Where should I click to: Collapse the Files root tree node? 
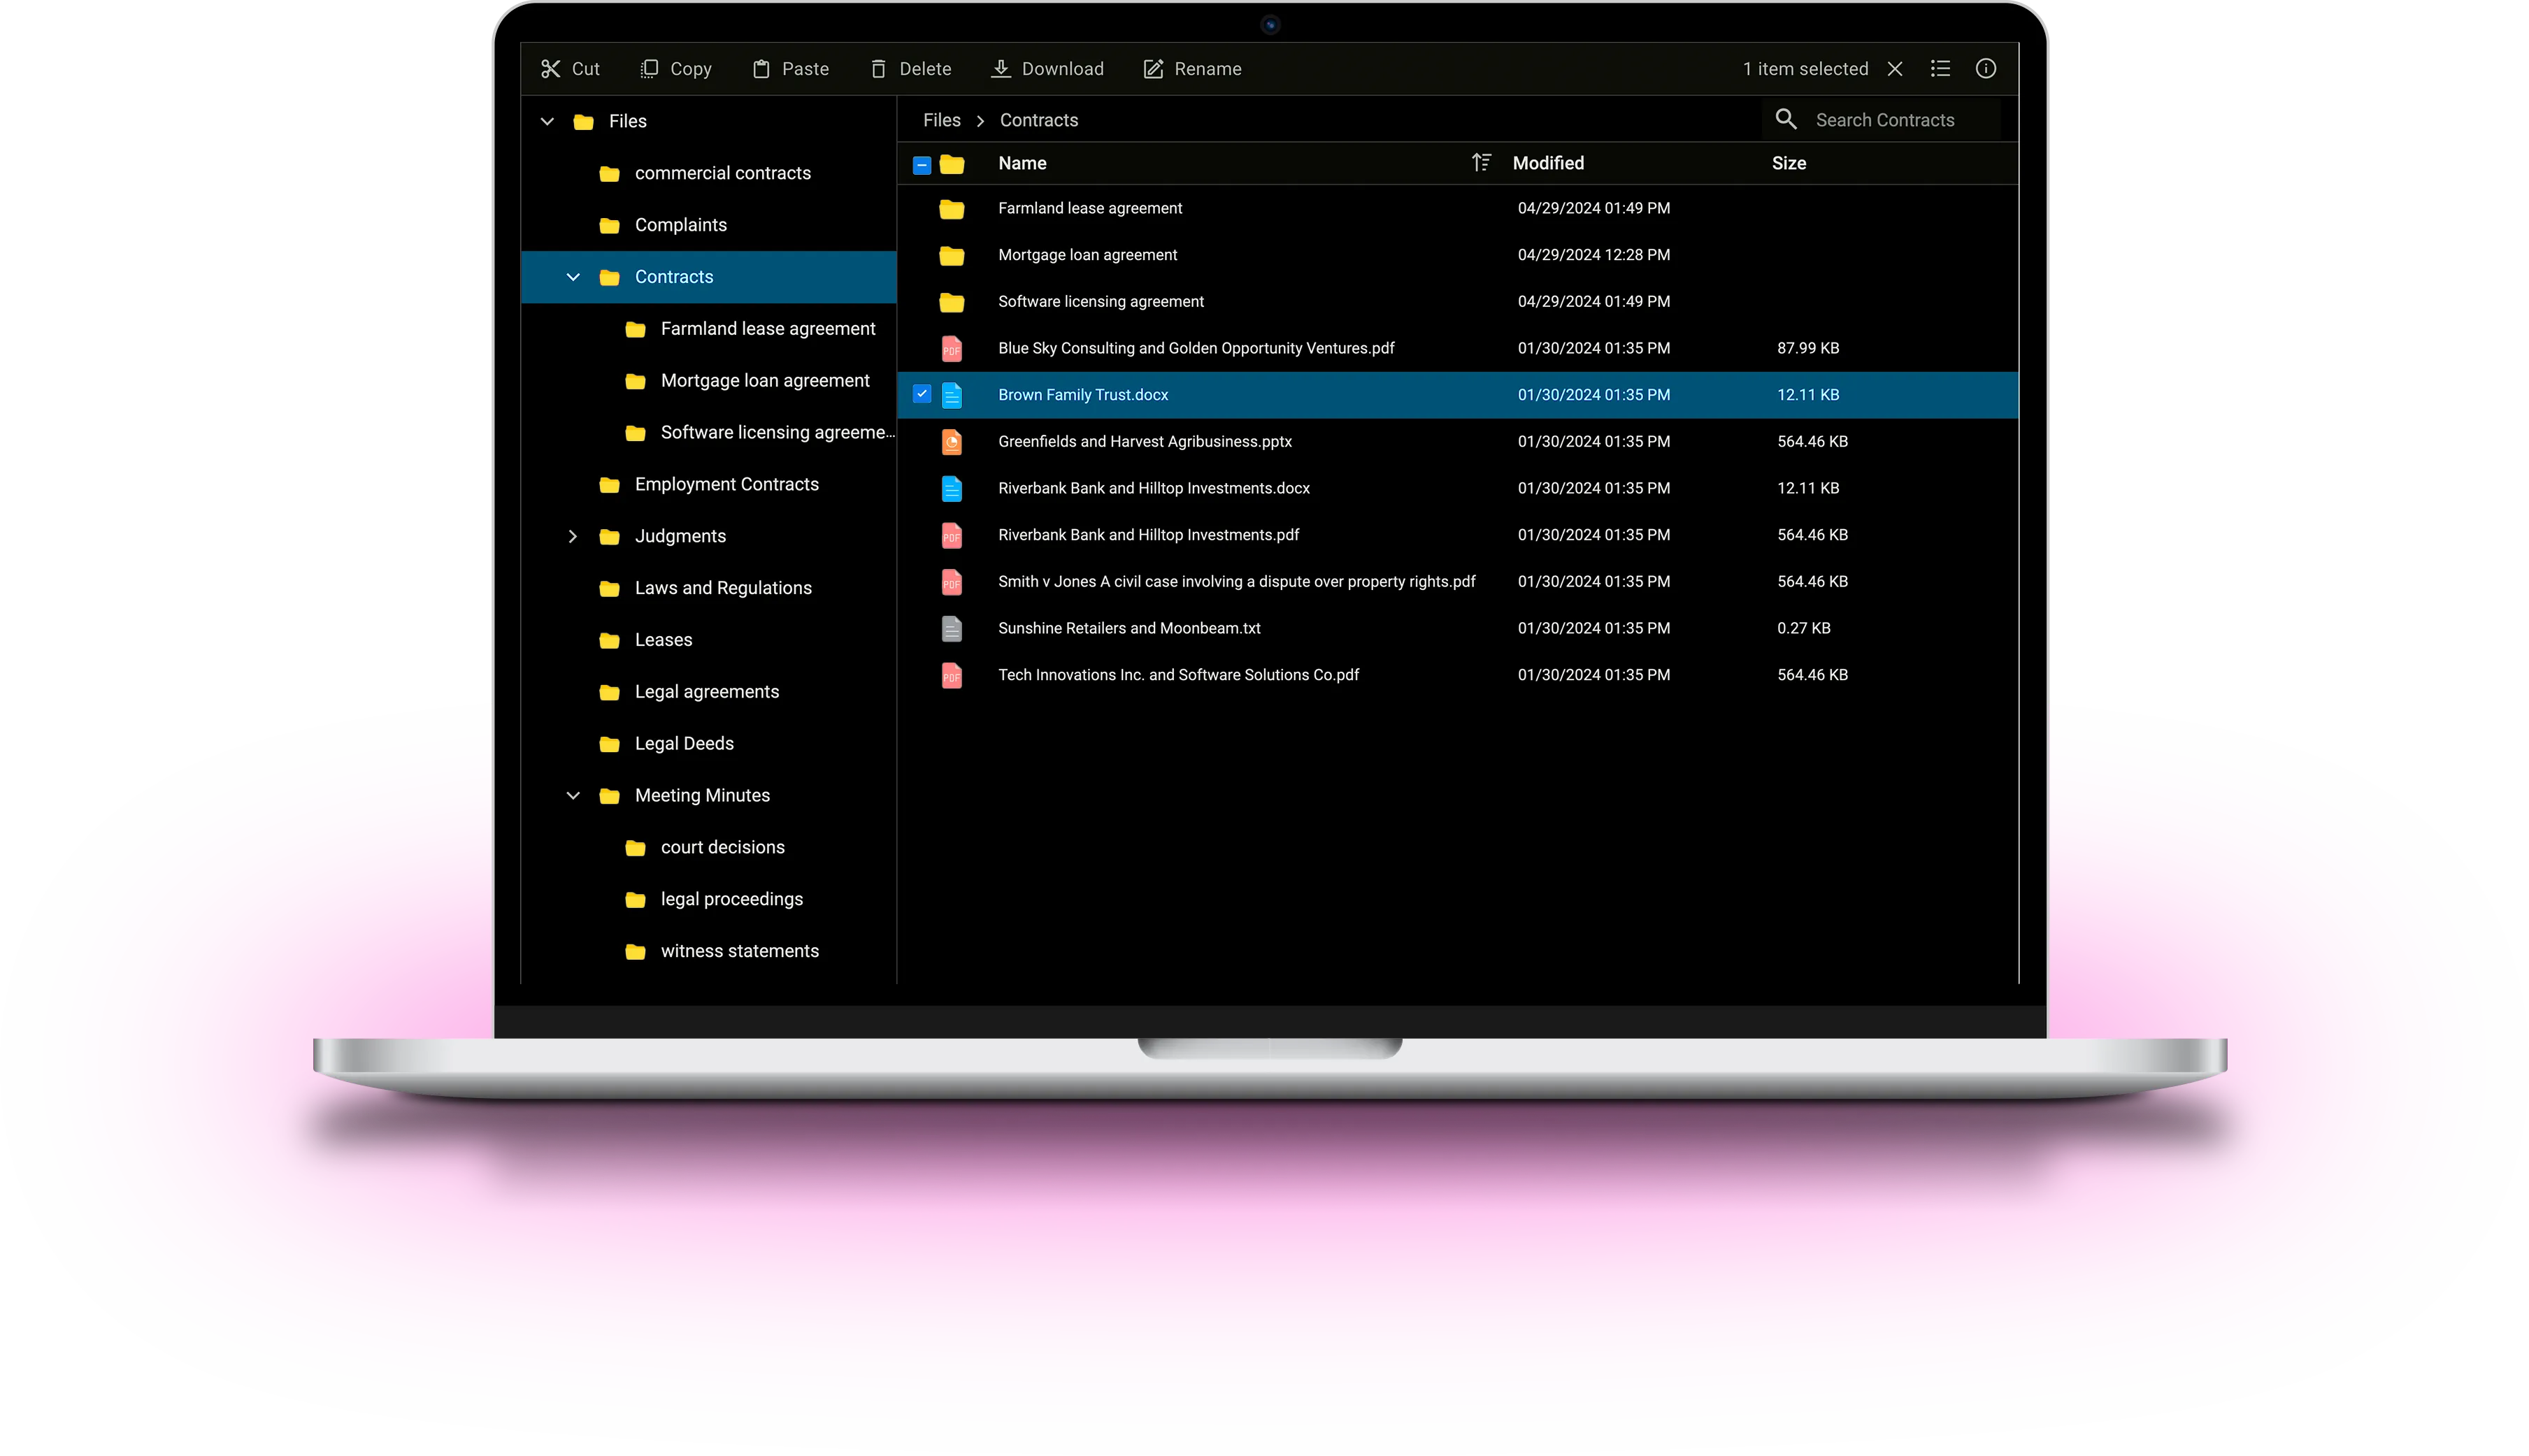(x=547, y=121)
